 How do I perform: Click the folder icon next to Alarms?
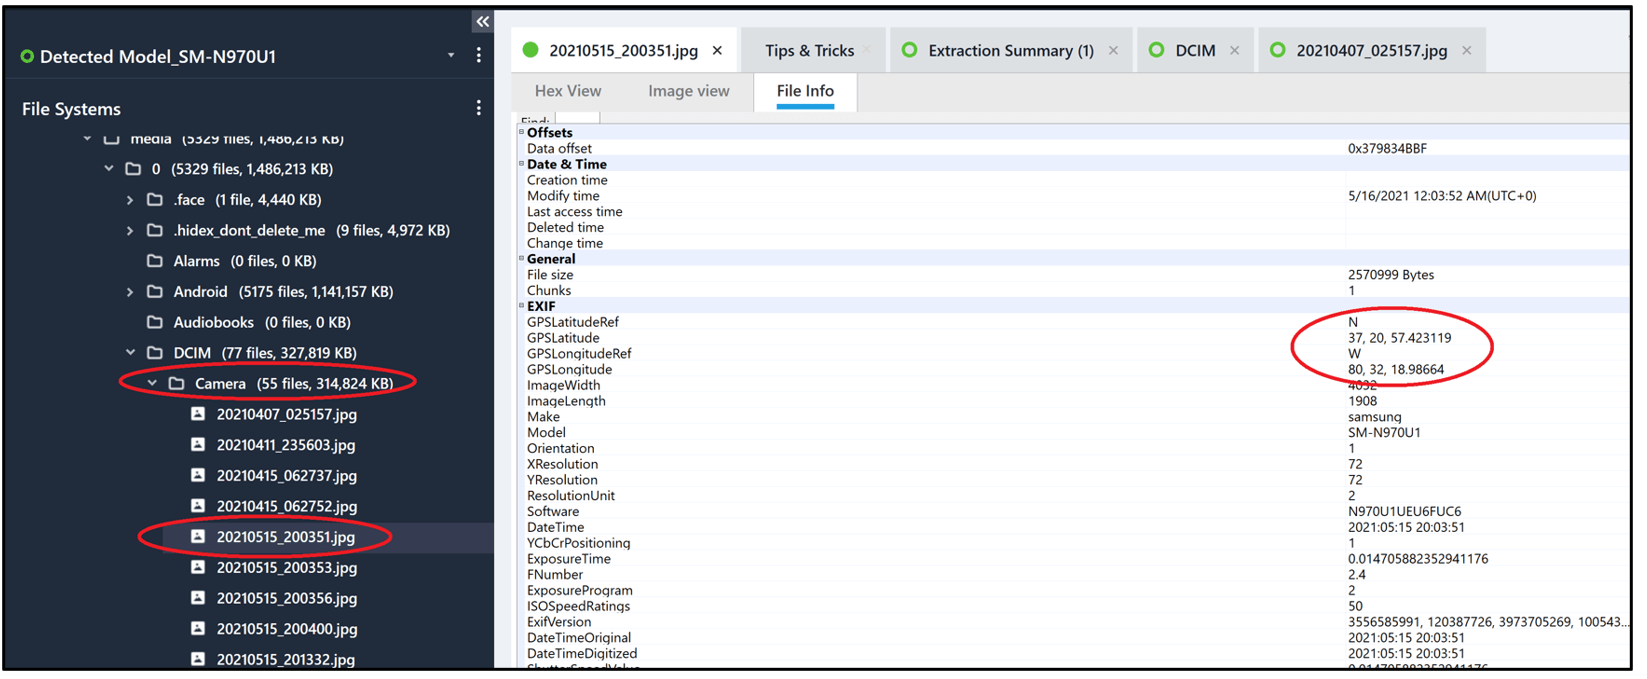coord(155,261)
